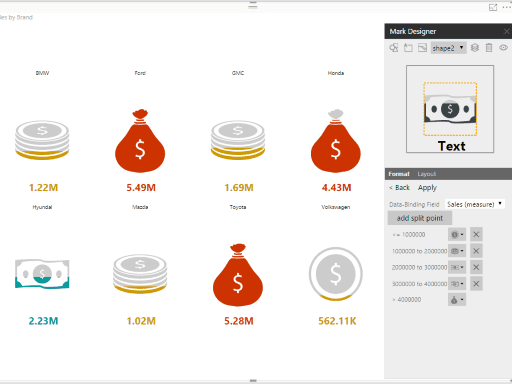Click the Ford brand label
512x384 pixels.
point(140,73)
